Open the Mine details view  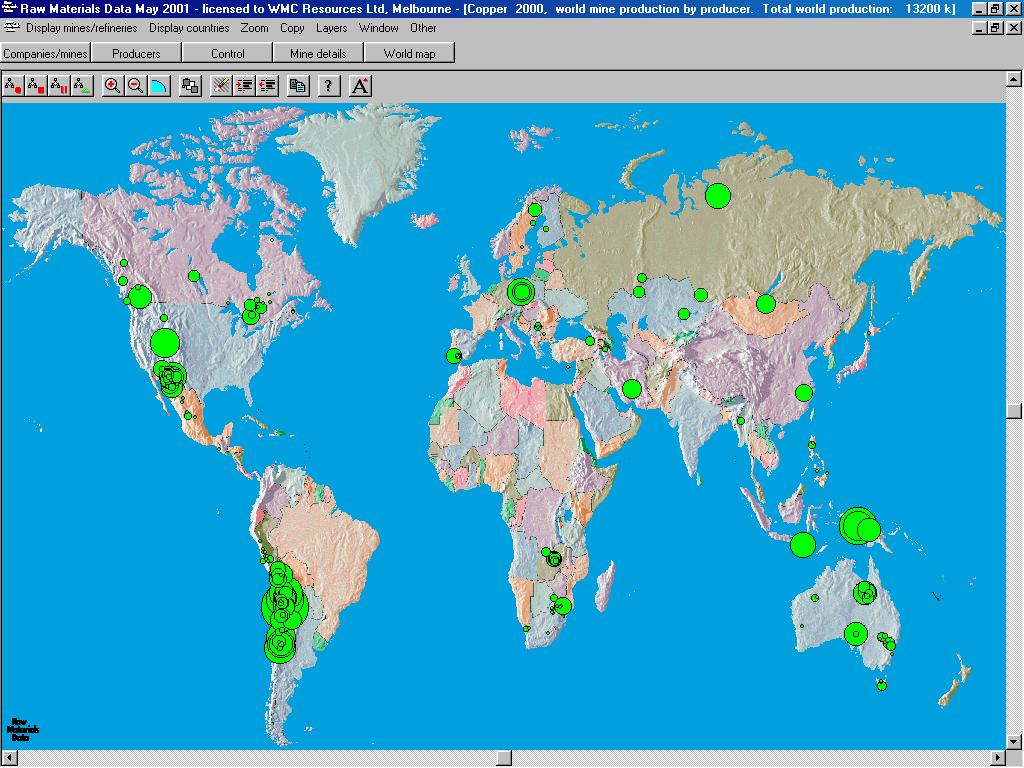318,54
